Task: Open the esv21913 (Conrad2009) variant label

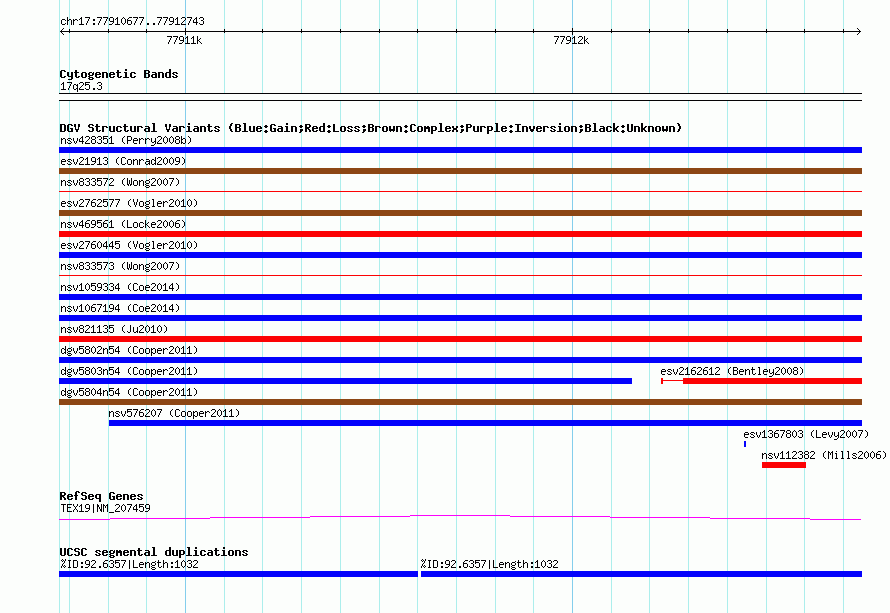Action: [x=123, y=161]
